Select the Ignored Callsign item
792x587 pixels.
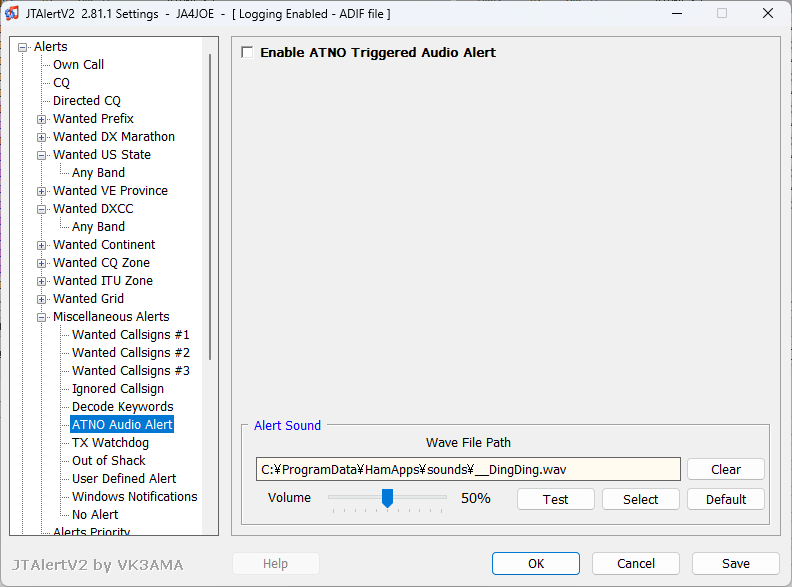(x=118, y=389)
